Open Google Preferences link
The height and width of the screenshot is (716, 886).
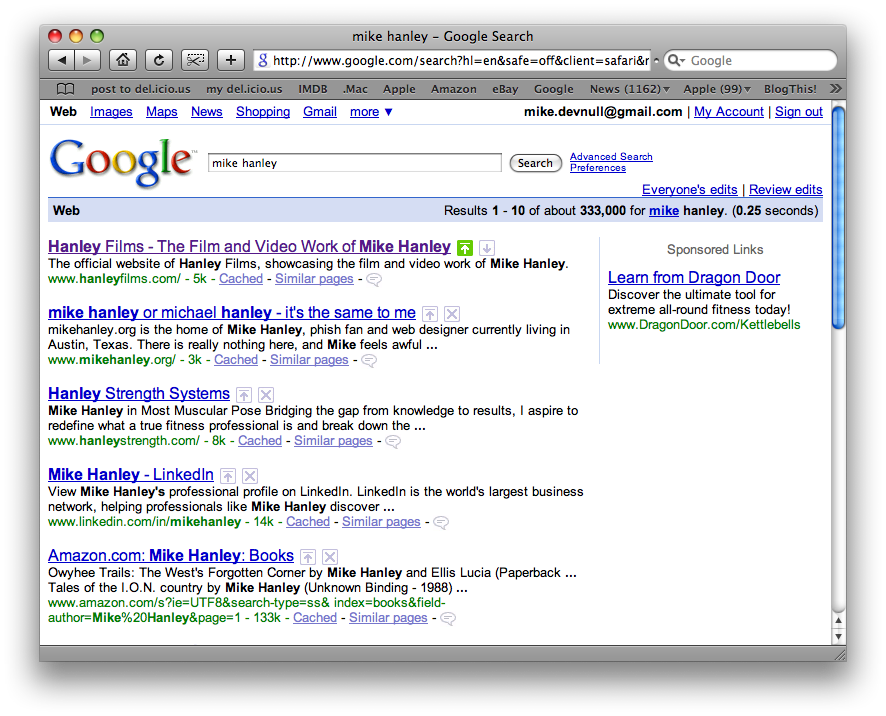(598, 168)
